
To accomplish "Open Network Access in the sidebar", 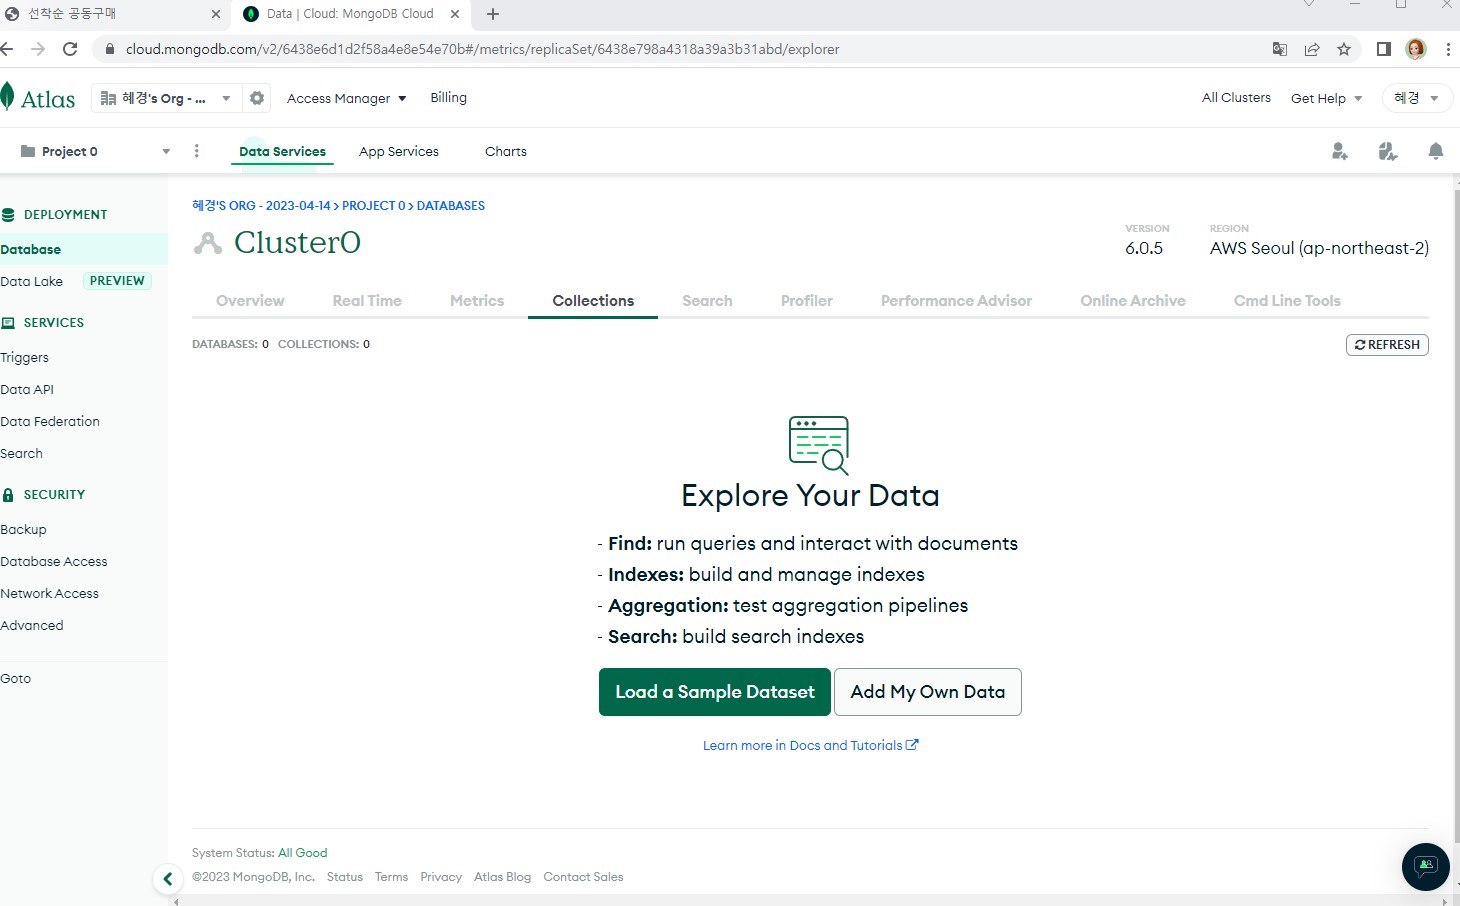I will pos(50,593).
